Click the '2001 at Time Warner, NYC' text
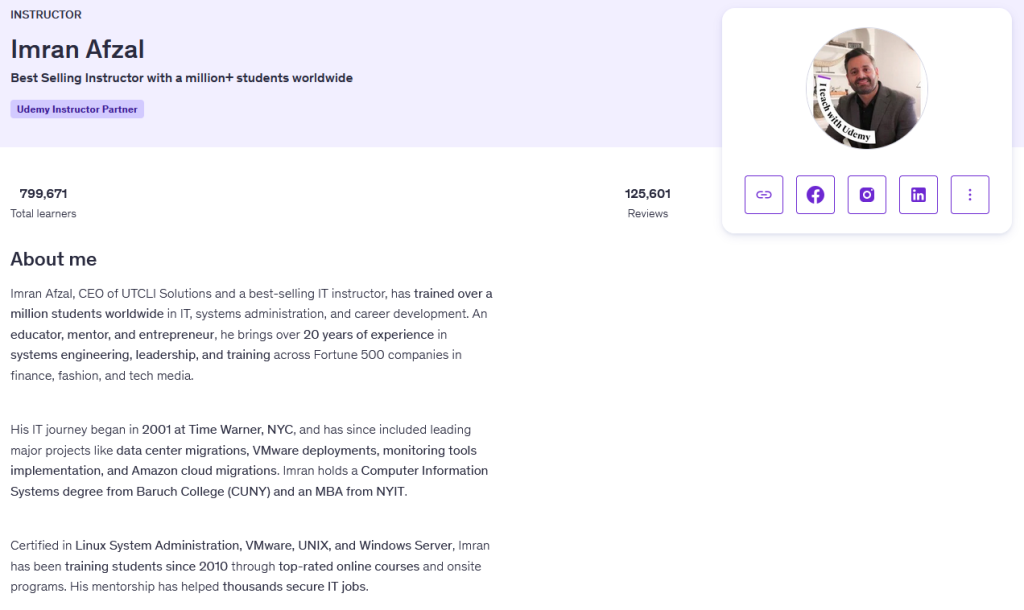This screenshot has width=1024, height=610. [x=217, y=429]
